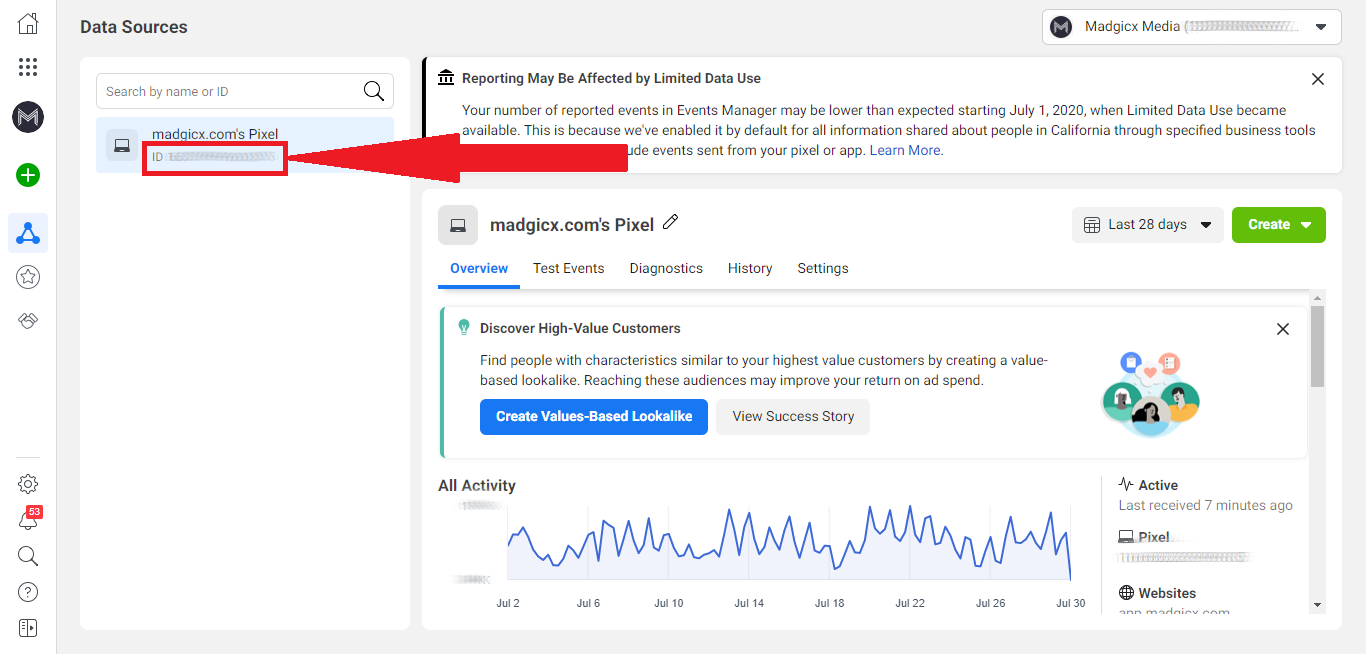Screen dimensions: 1366x654
Task: Click the Active pulse status icon
Action: click(1126, 484)
